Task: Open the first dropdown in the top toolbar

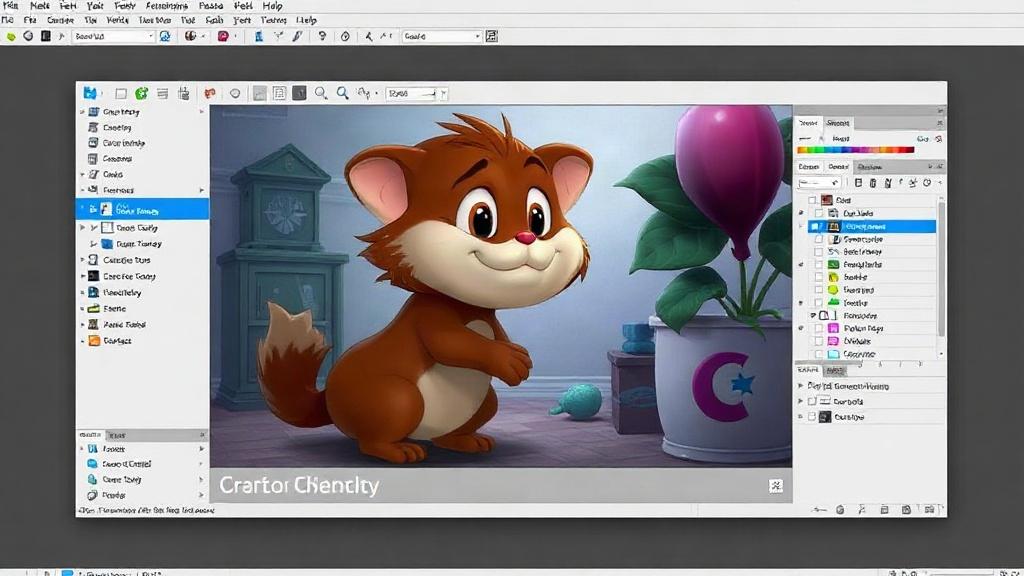Action: (113, 36)
